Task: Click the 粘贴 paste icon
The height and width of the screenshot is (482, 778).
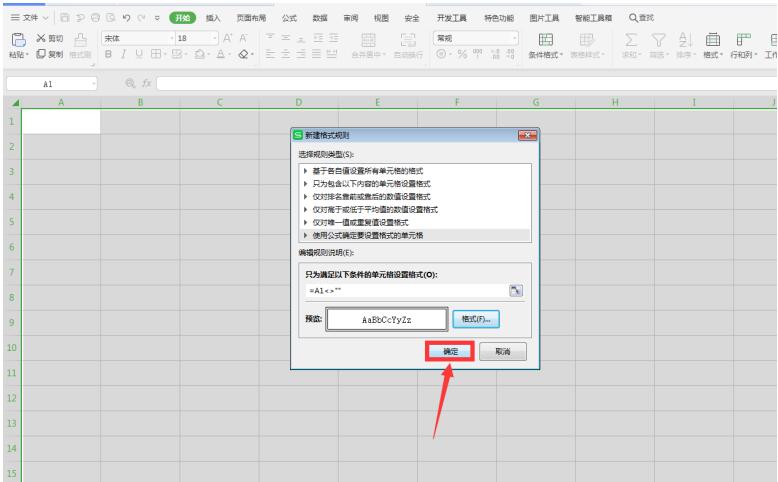Action: point(18,40)
